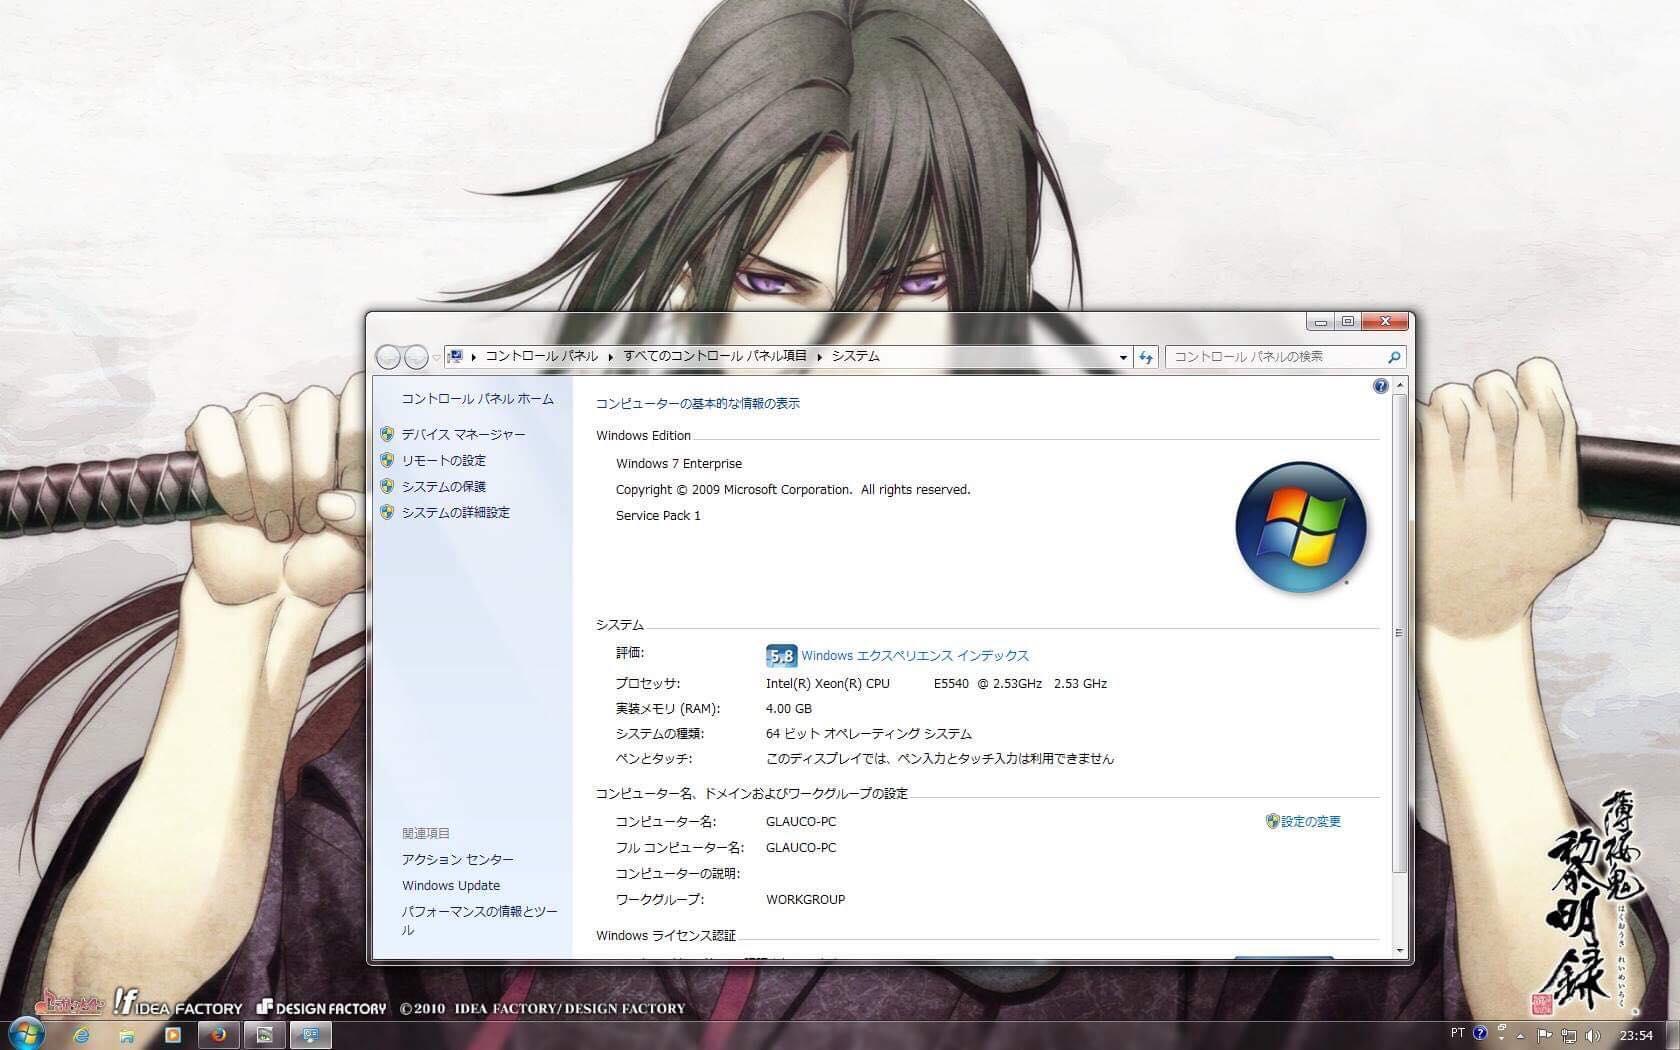Click the refresh button beside the address bar
This screenshot has width=1680, height=1050.
[1146, 357]
